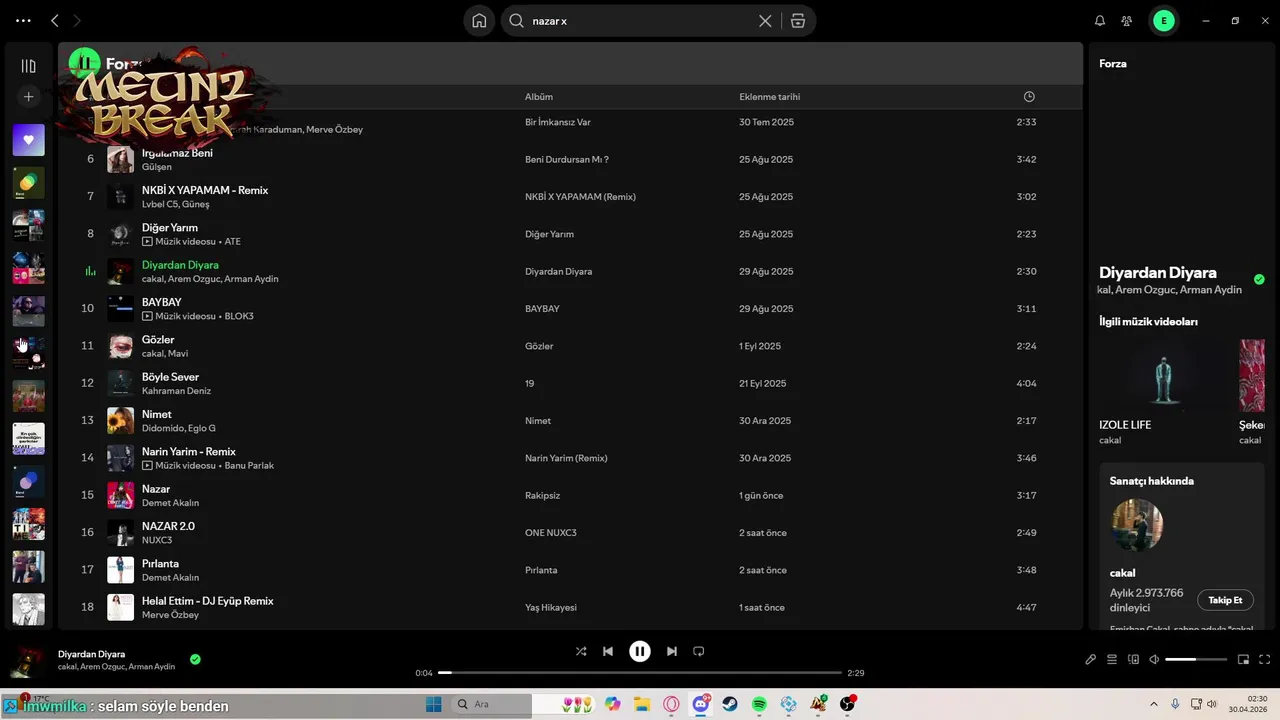Click the taskbar Ara search box

(490, 704)
